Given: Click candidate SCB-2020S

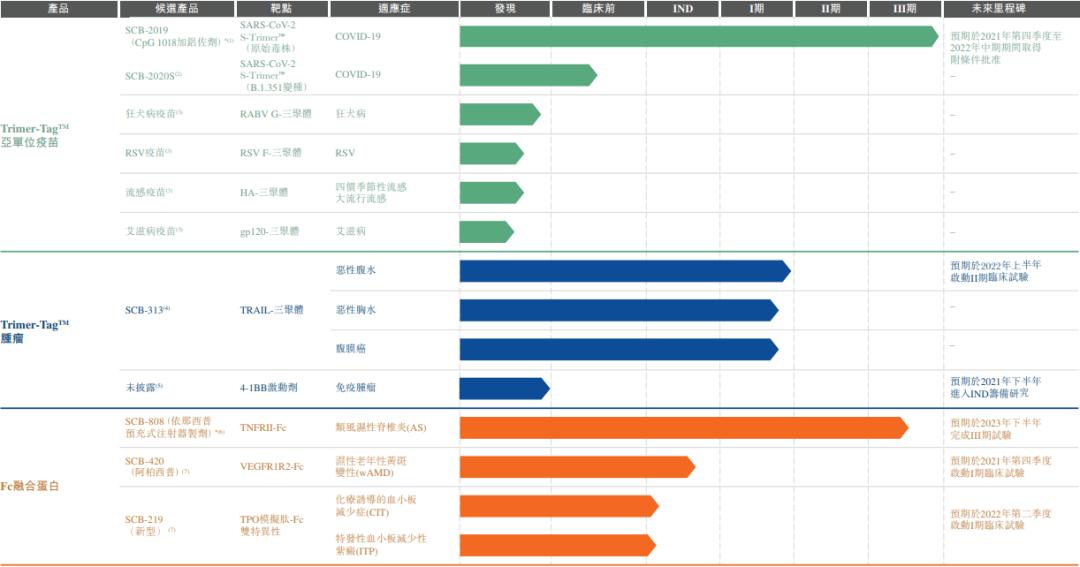Looking at the screenshot, I should click(153, 76).
